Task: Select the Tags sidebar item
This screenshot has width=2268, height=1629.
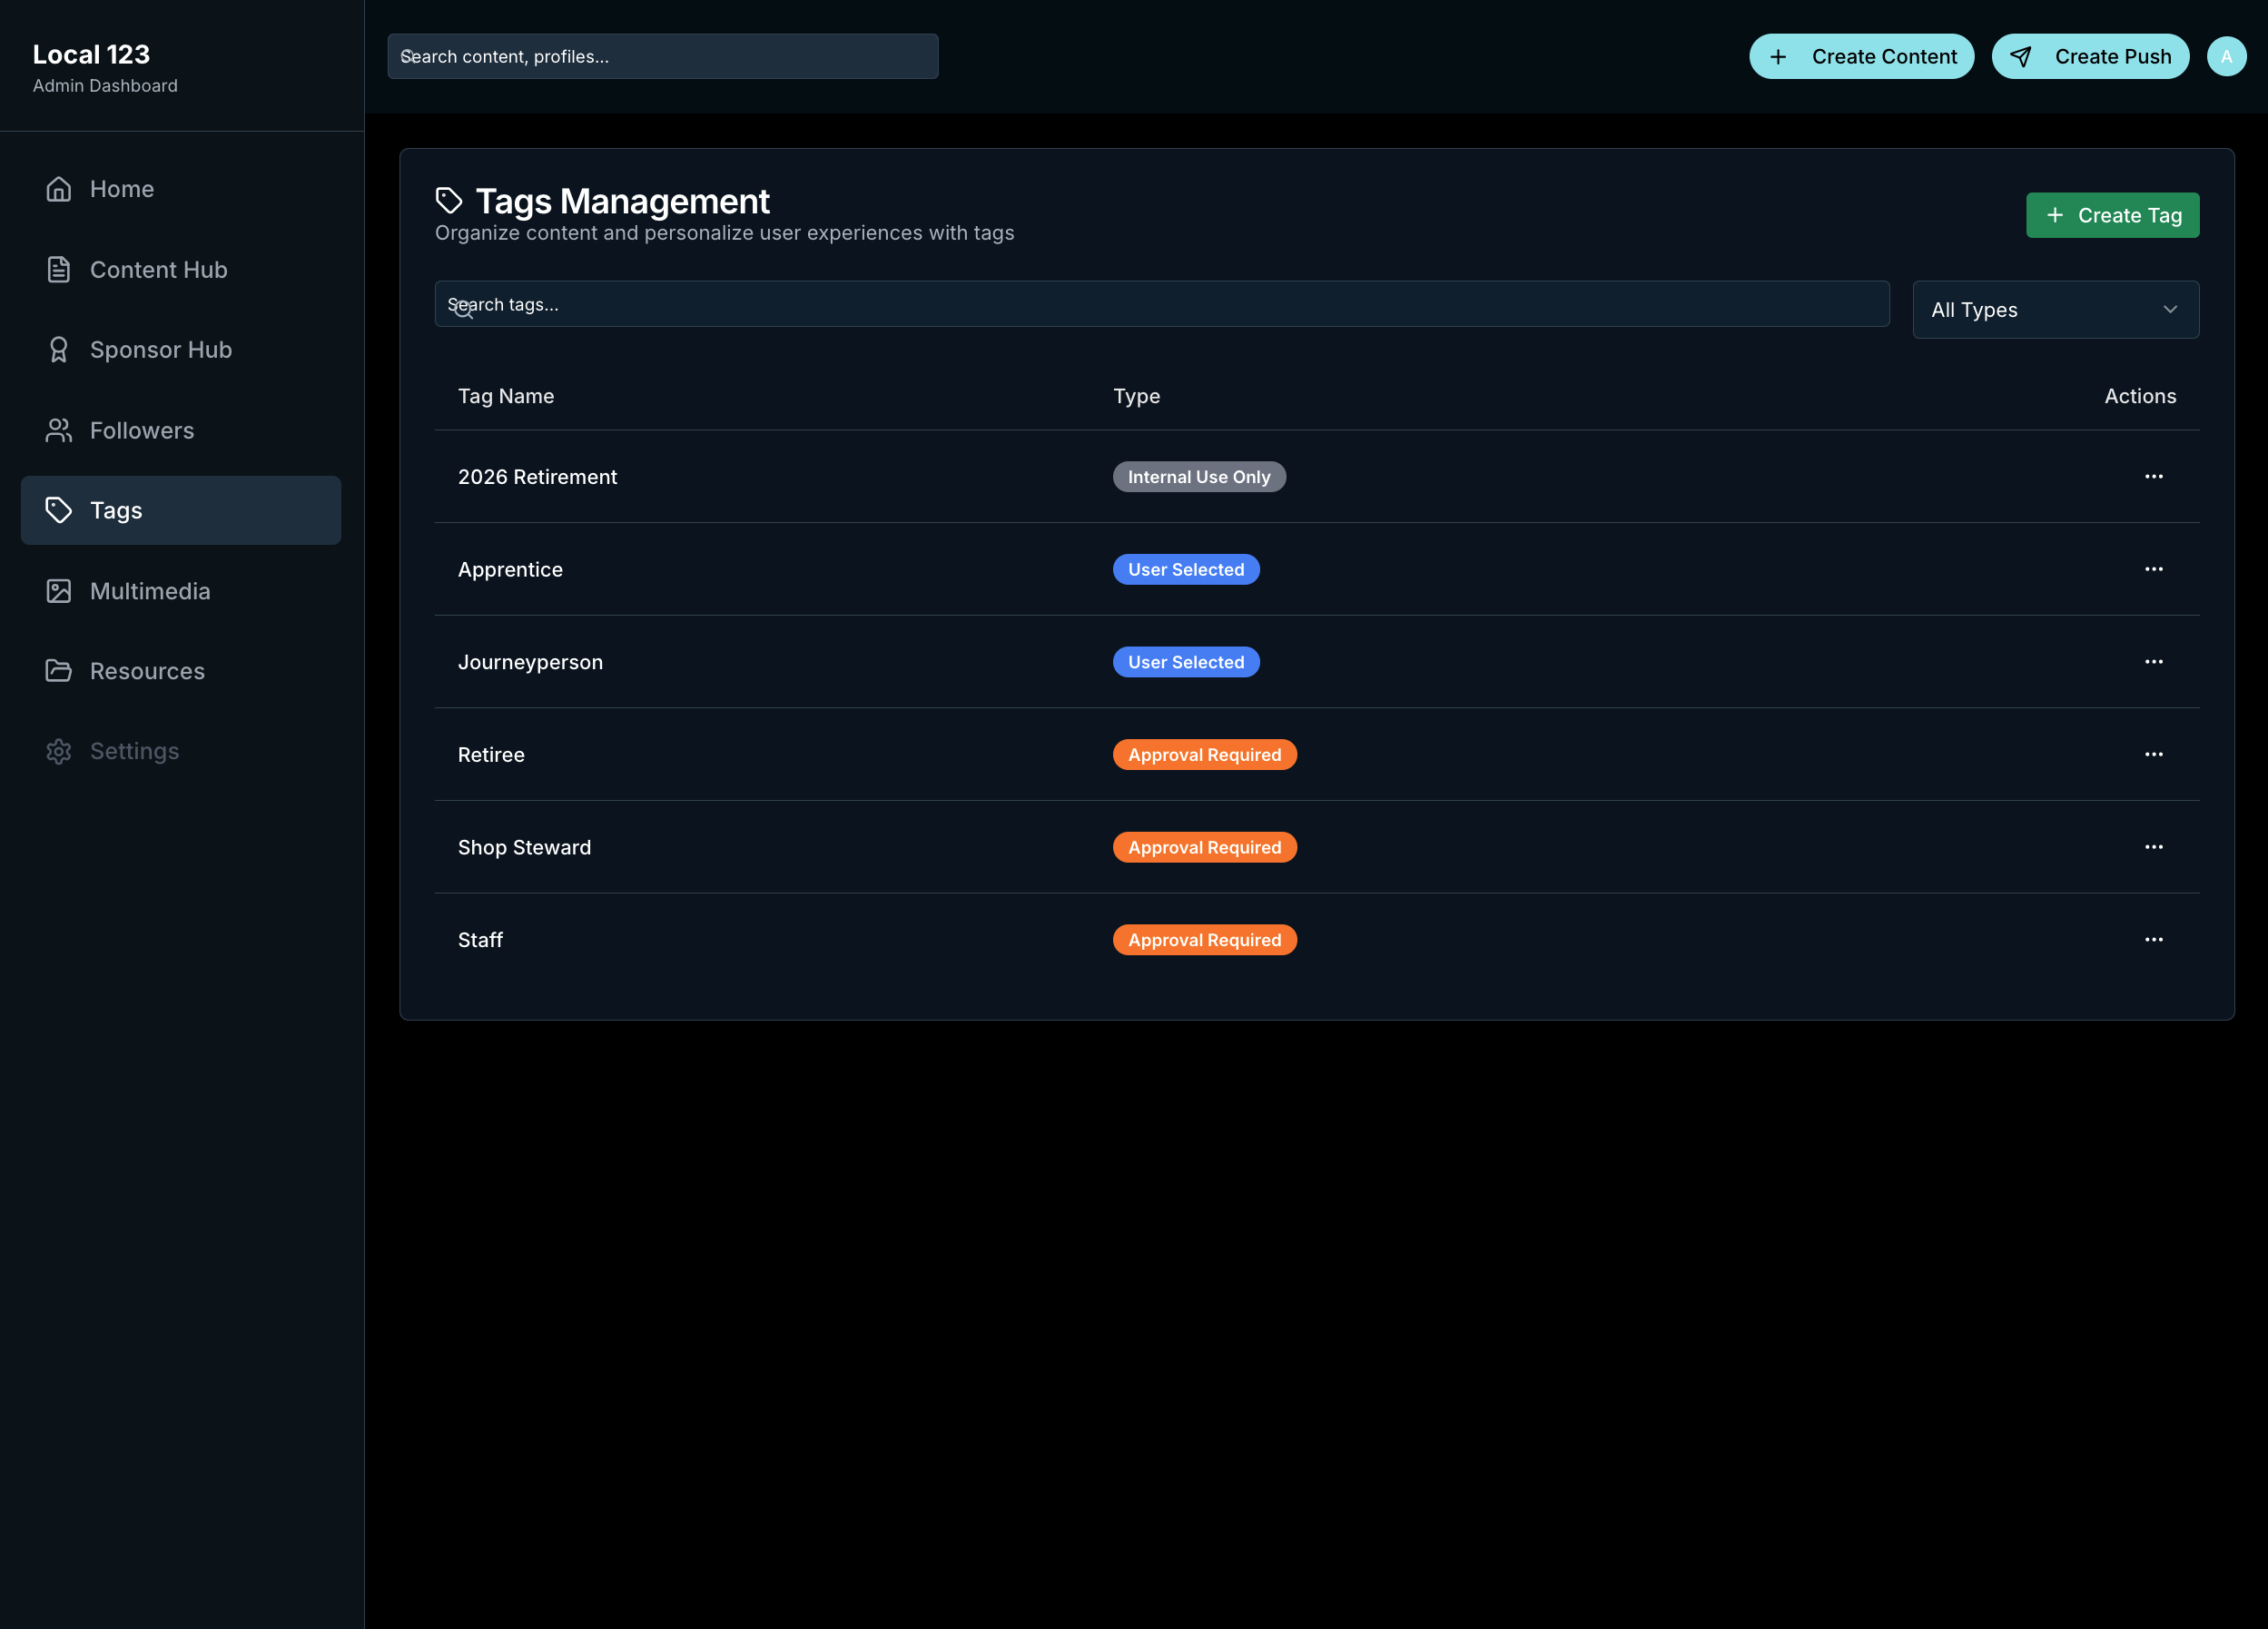Action: 181,510
